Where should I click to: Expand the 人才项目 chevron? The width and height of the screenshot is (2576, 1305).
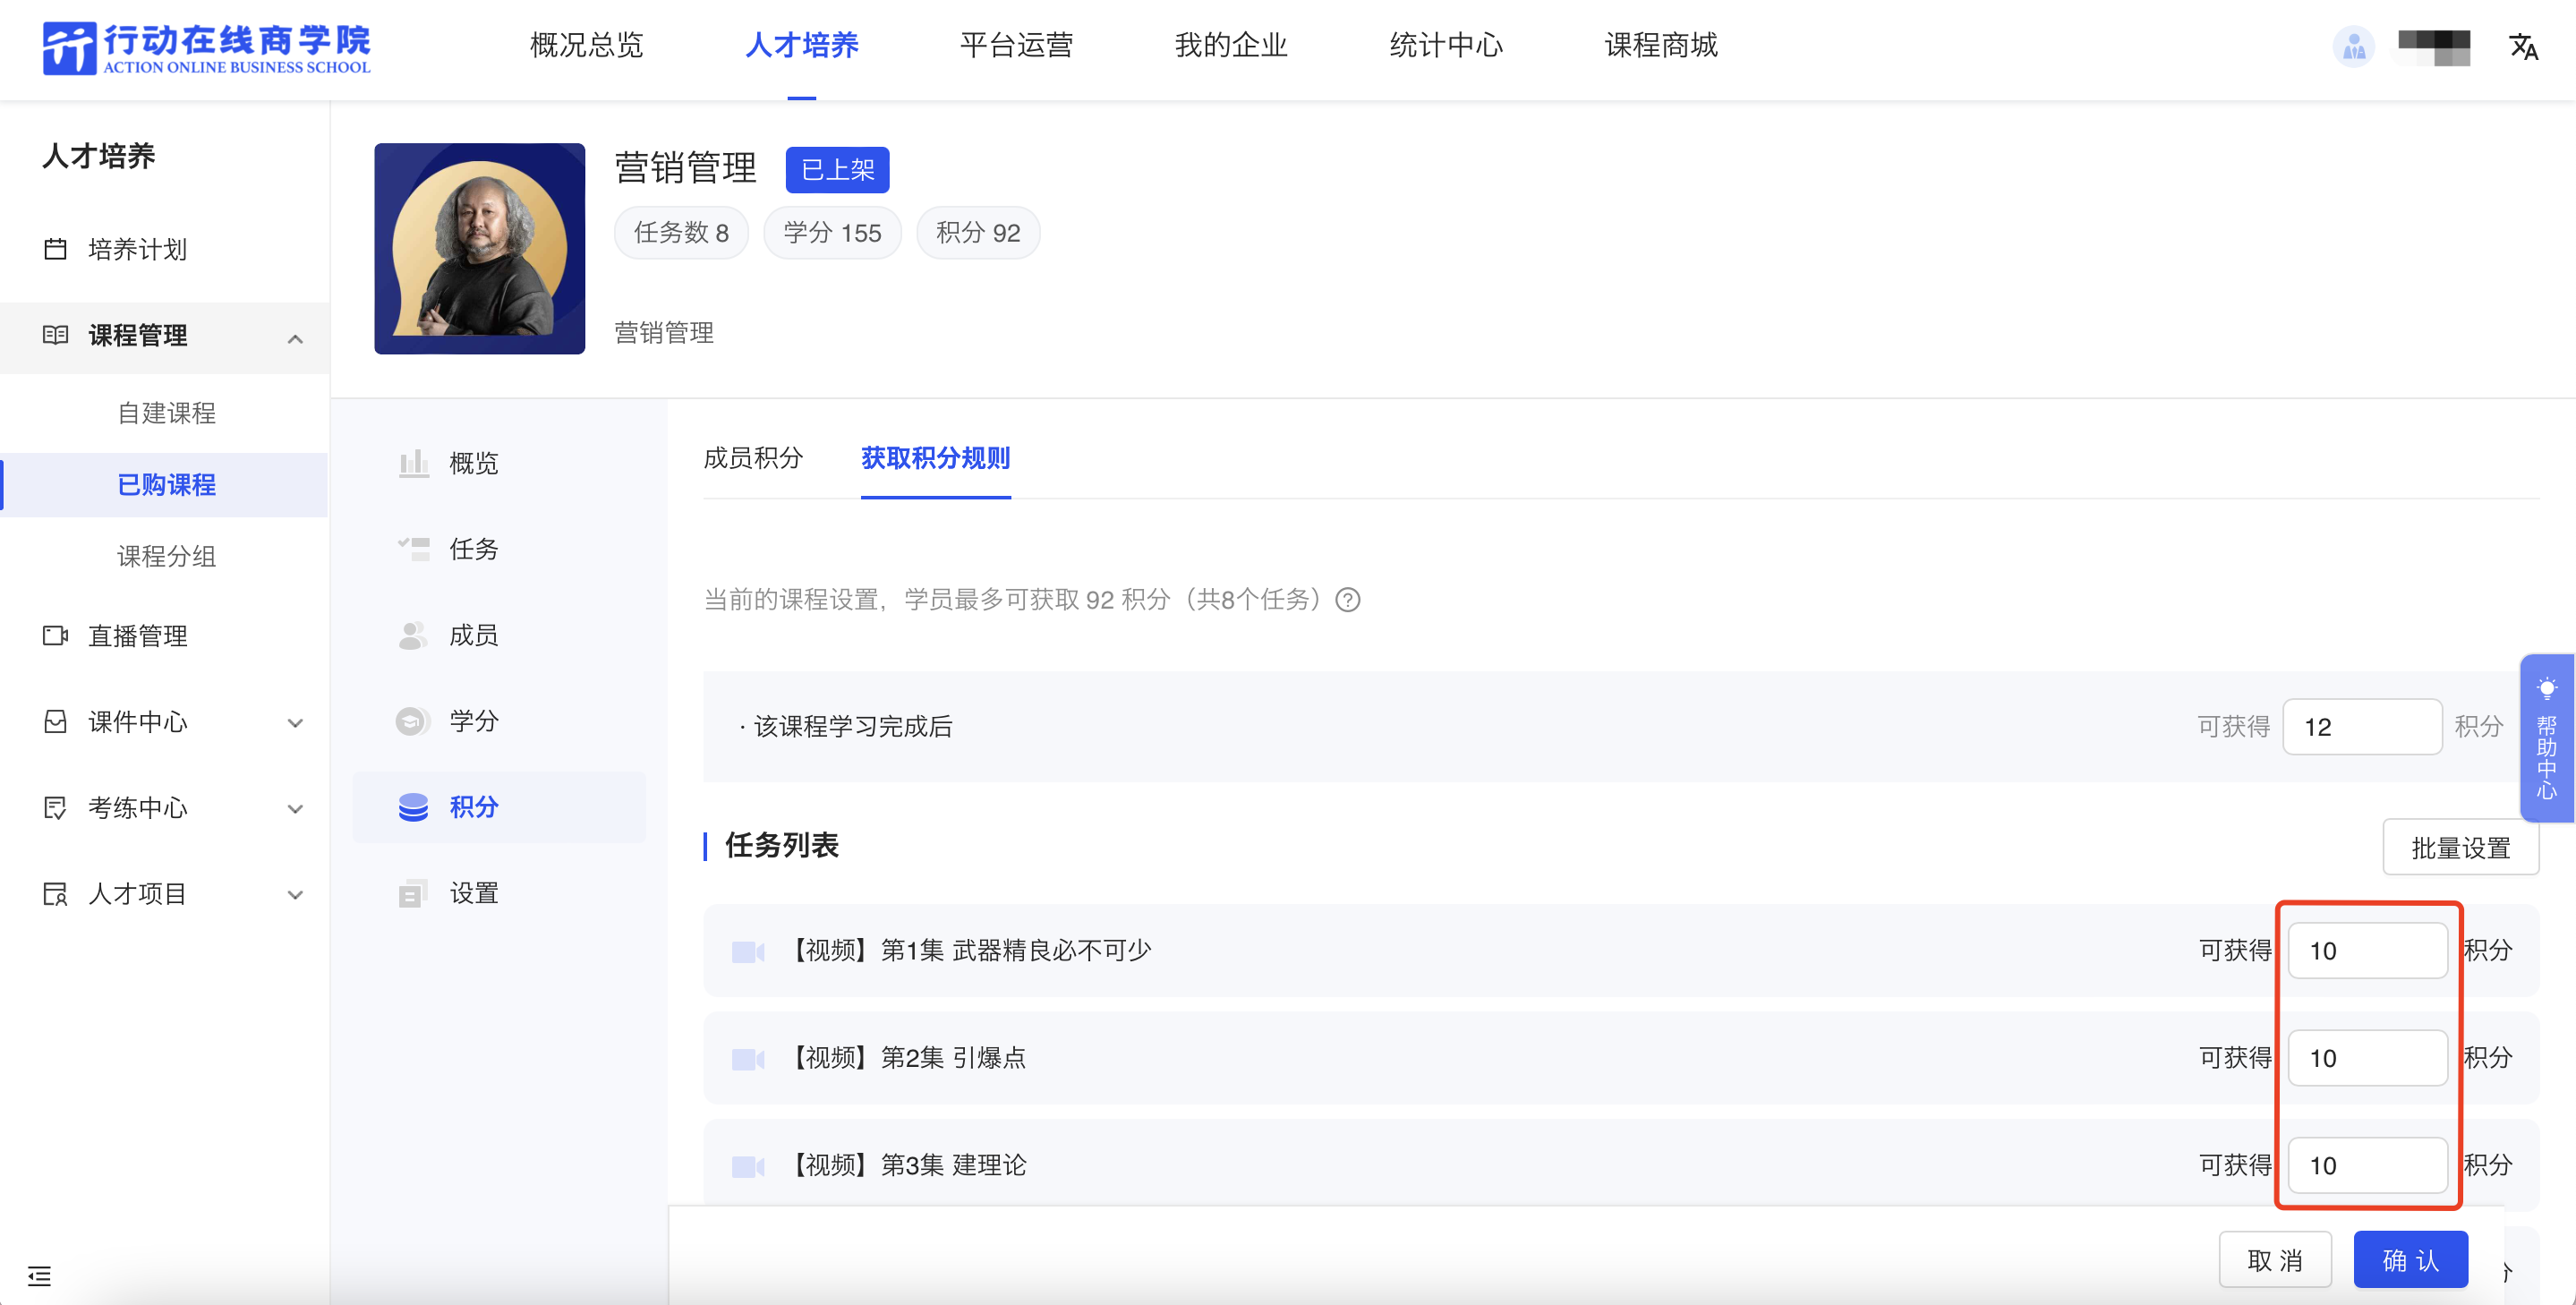tap(295, 895)
